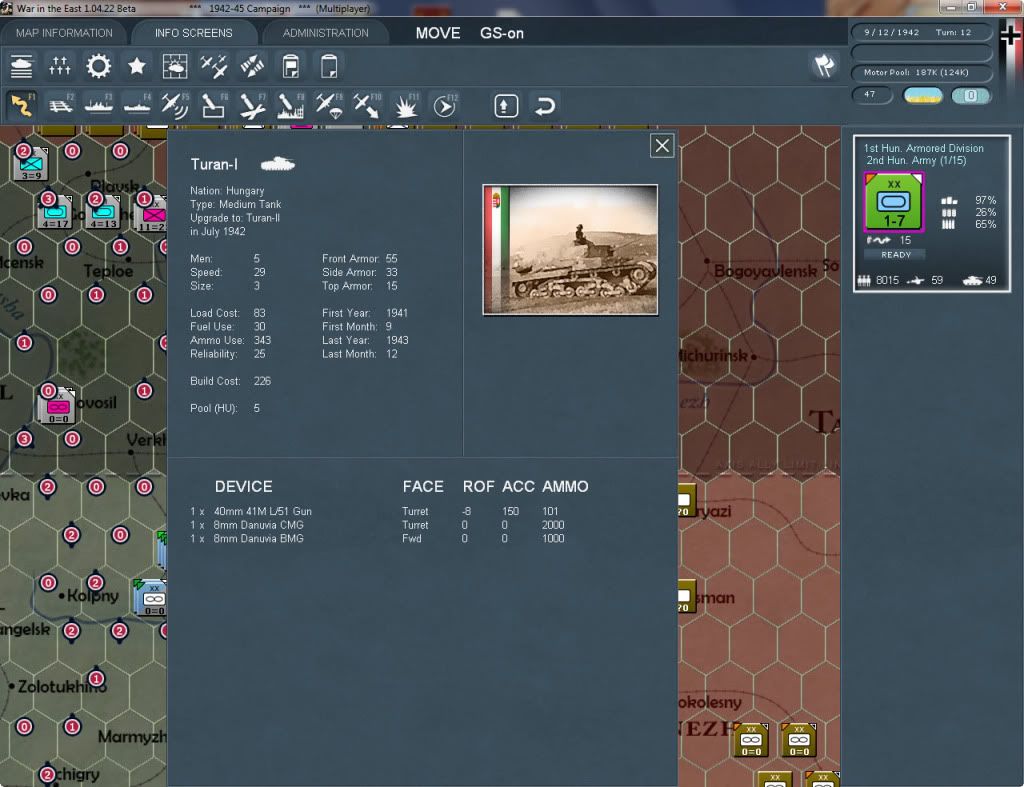Select the F10 air transfer mode
The height and width of the screenshot is (787, 1024).
367,105
